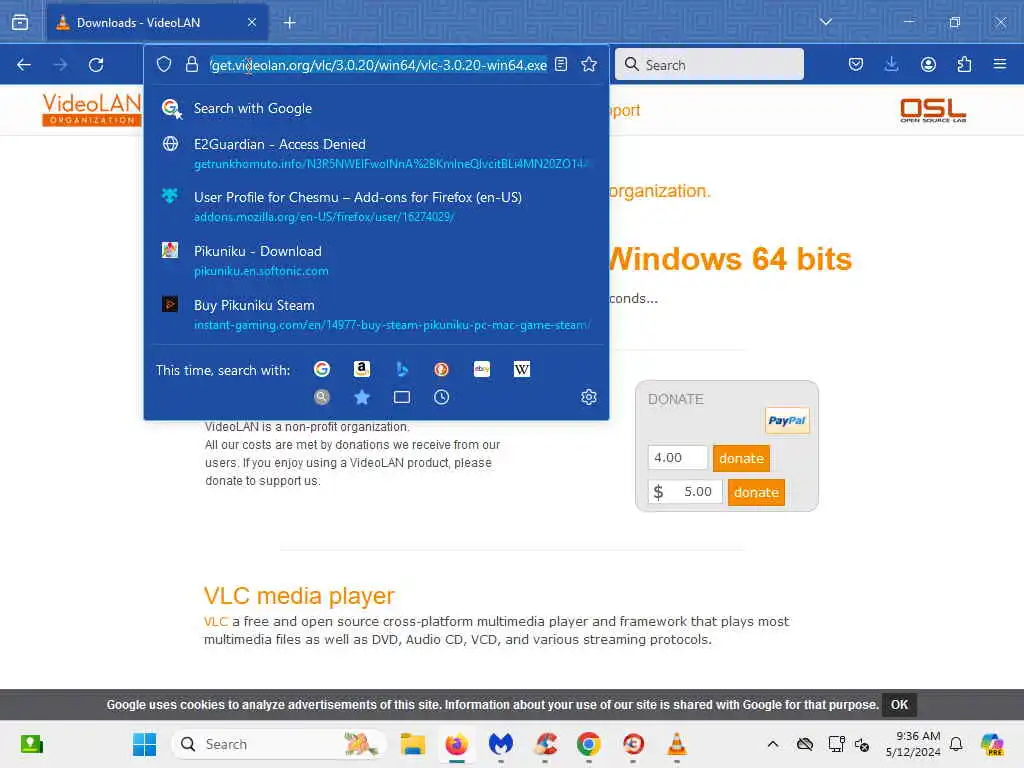Click donate button beside $ 5.00

(756, 492)
